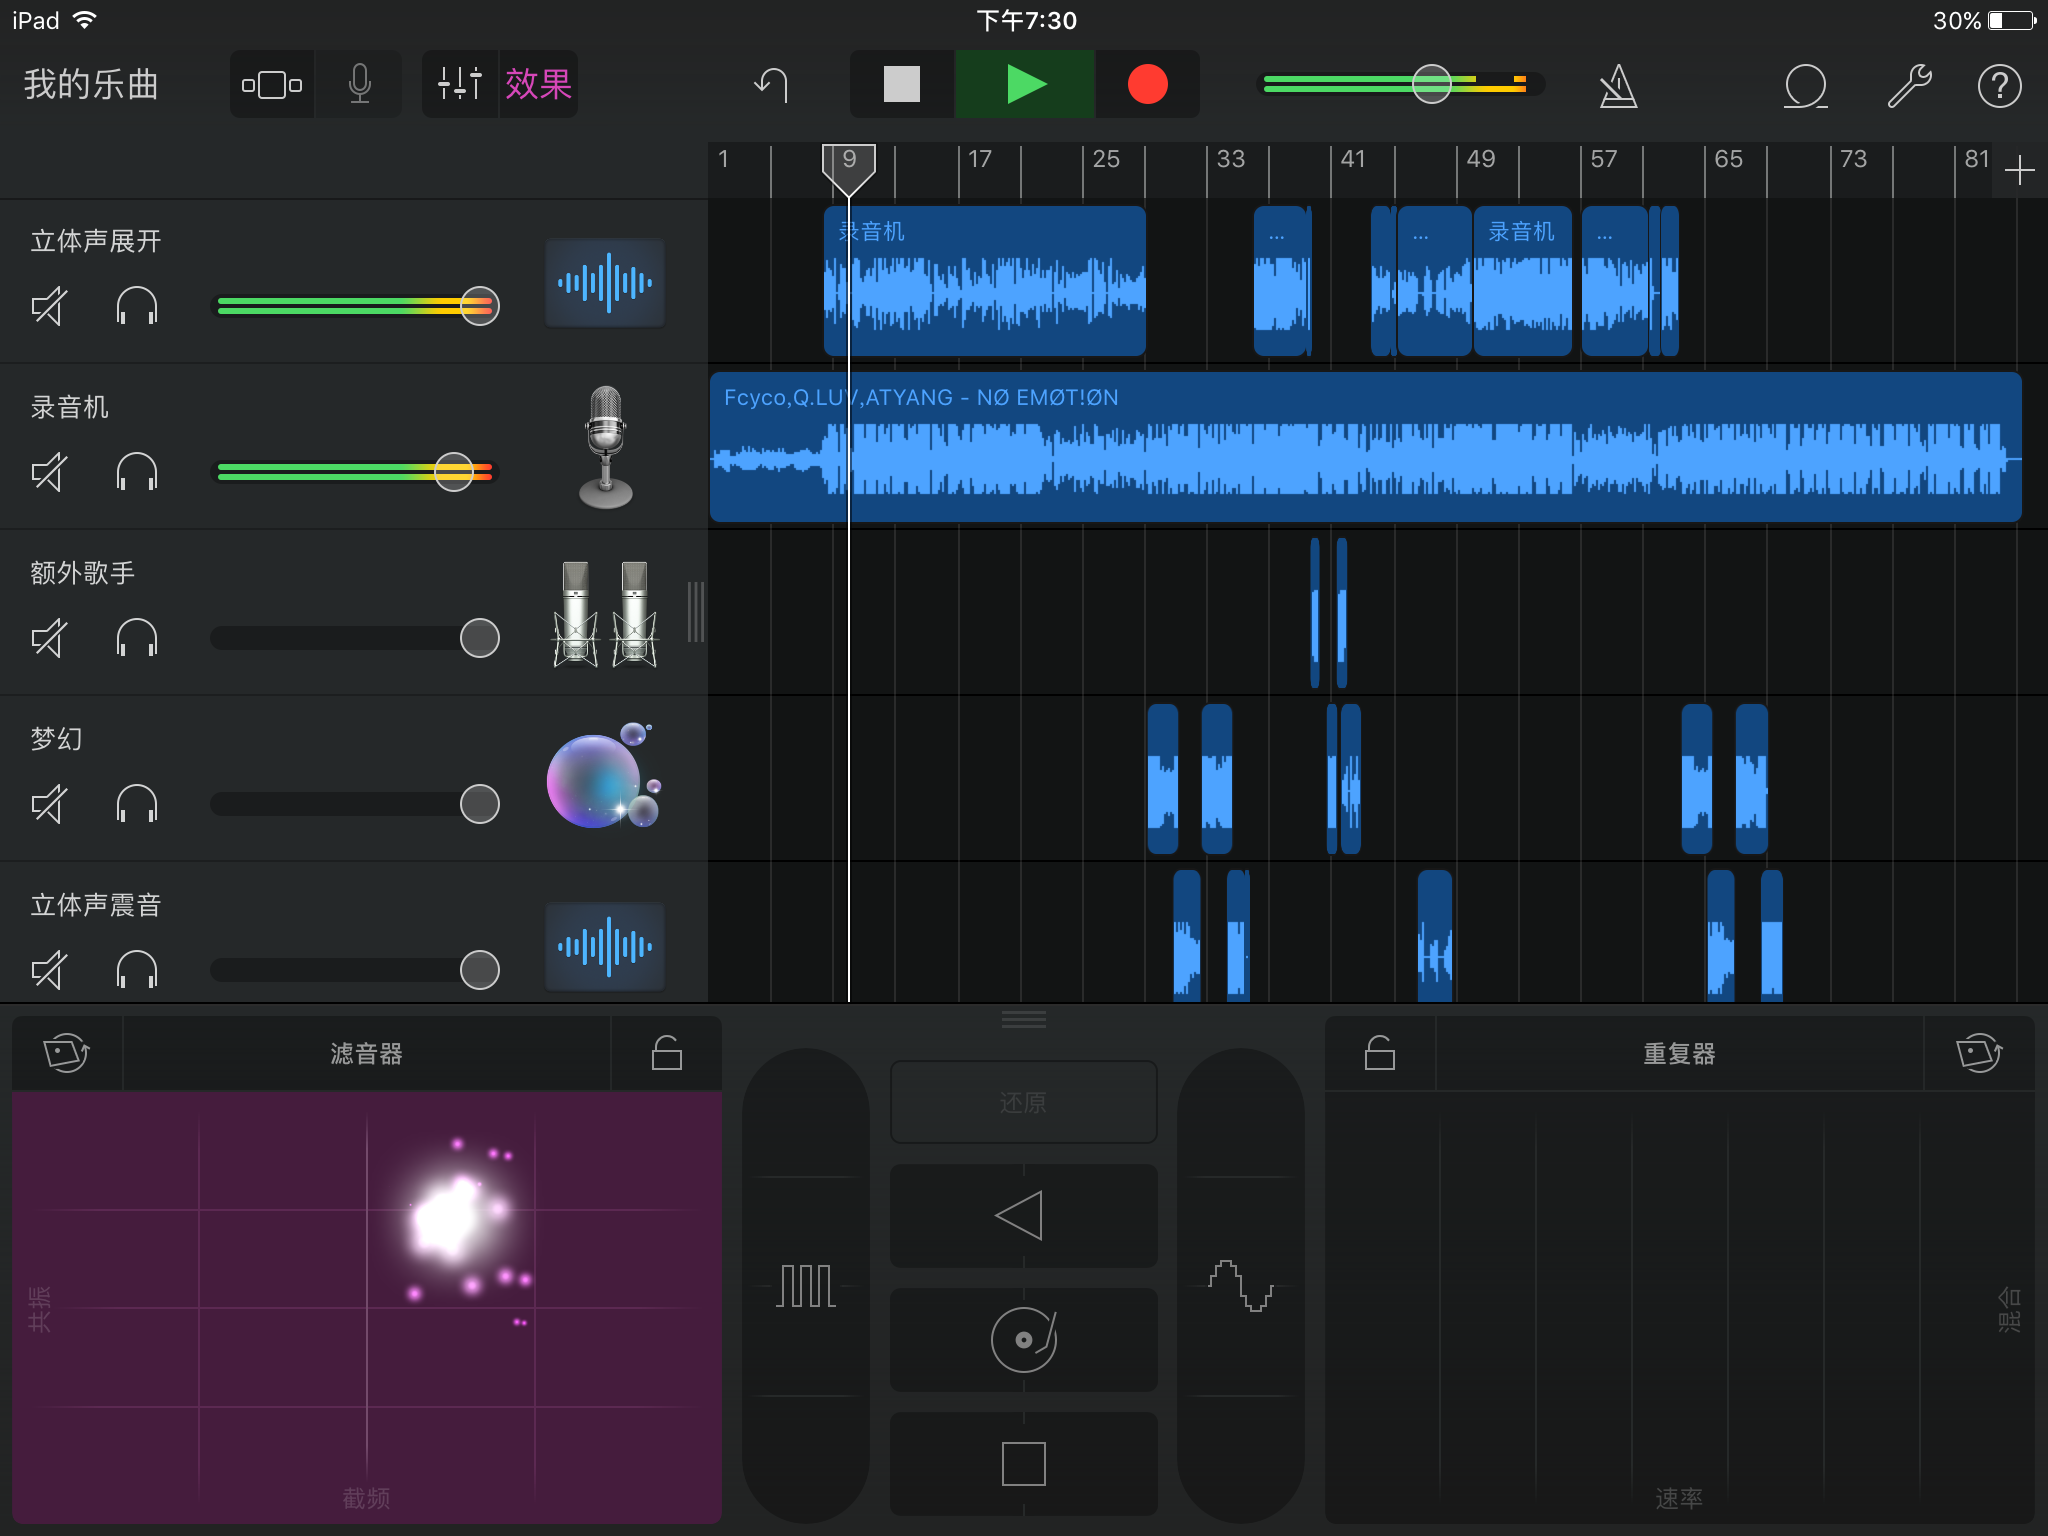Open the 立体声震音 waveform instrument icon

click(605, 946)
